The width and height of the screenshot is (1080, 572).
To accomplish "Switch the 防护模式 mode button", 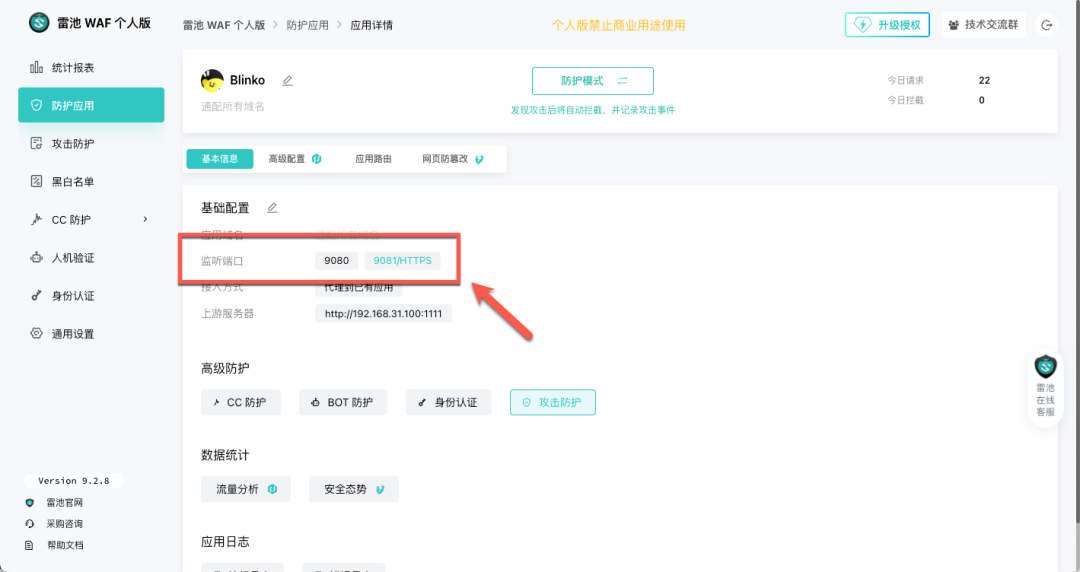I will 592,81.
